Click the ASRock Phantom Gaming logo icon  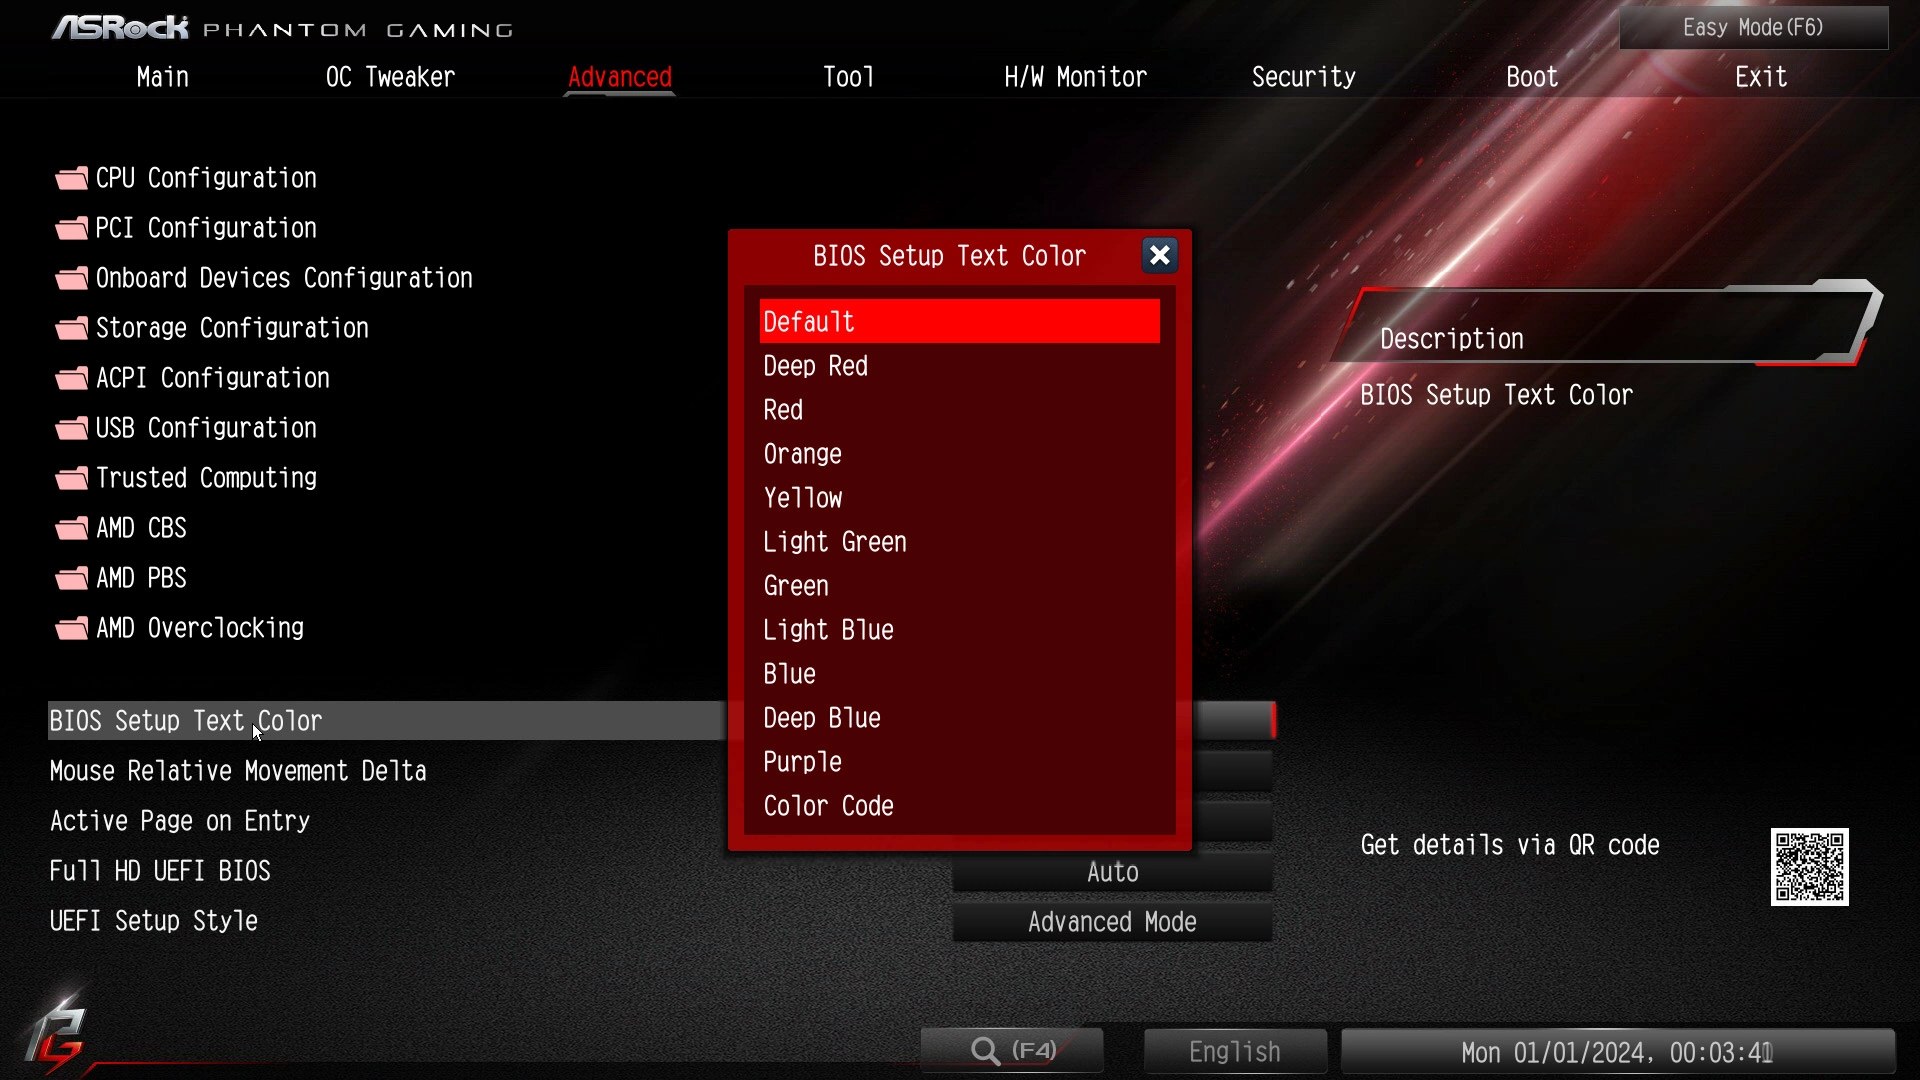[x=251, y=26]
